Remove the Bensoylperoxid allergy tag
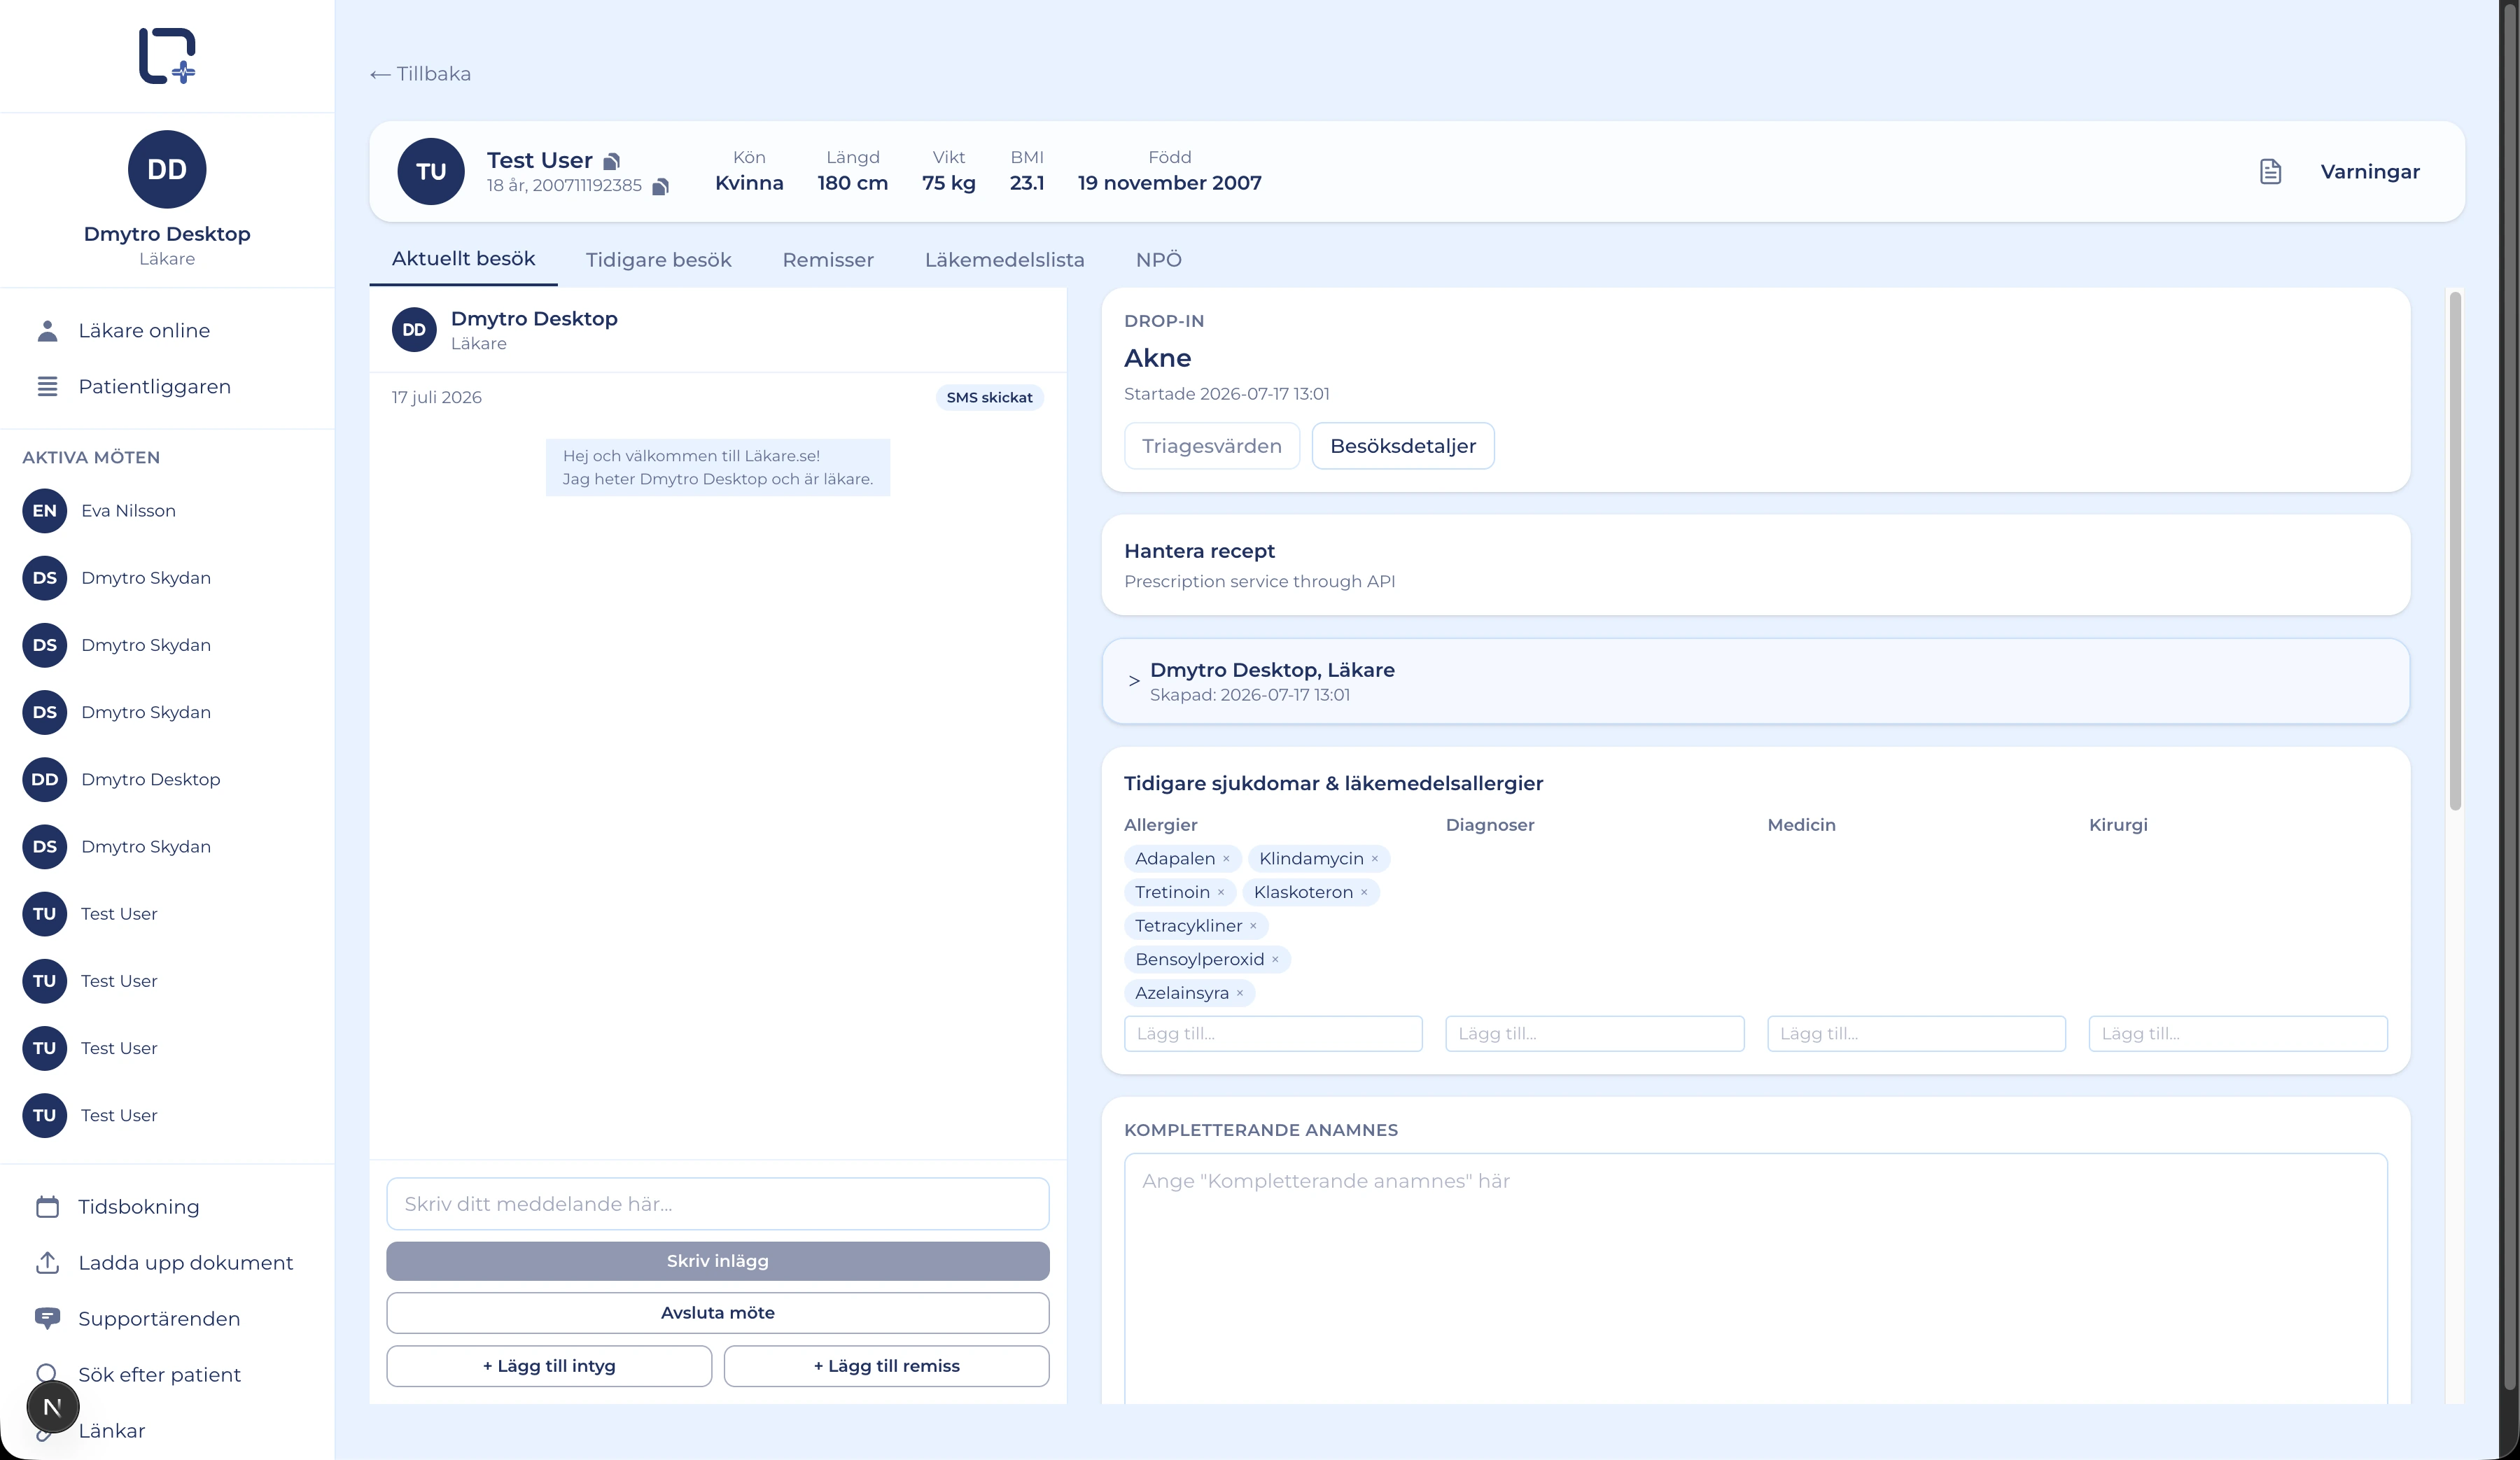 (1275, 960)
